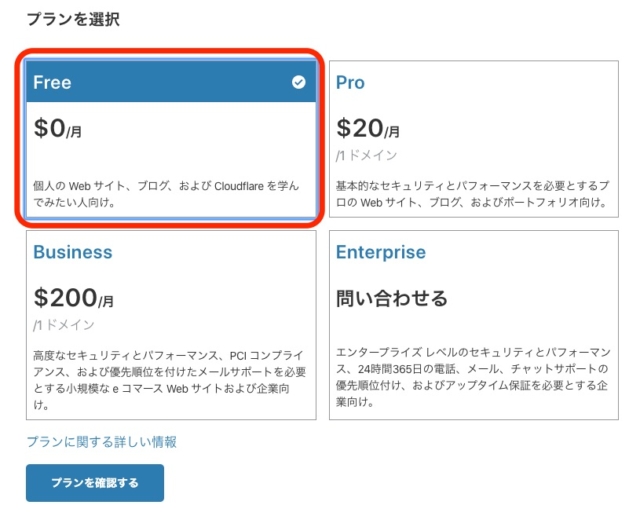Viewport: 640px width, 516px height.
Task: Click the $200/月 price on the Business plan
Action: (73, 298)
